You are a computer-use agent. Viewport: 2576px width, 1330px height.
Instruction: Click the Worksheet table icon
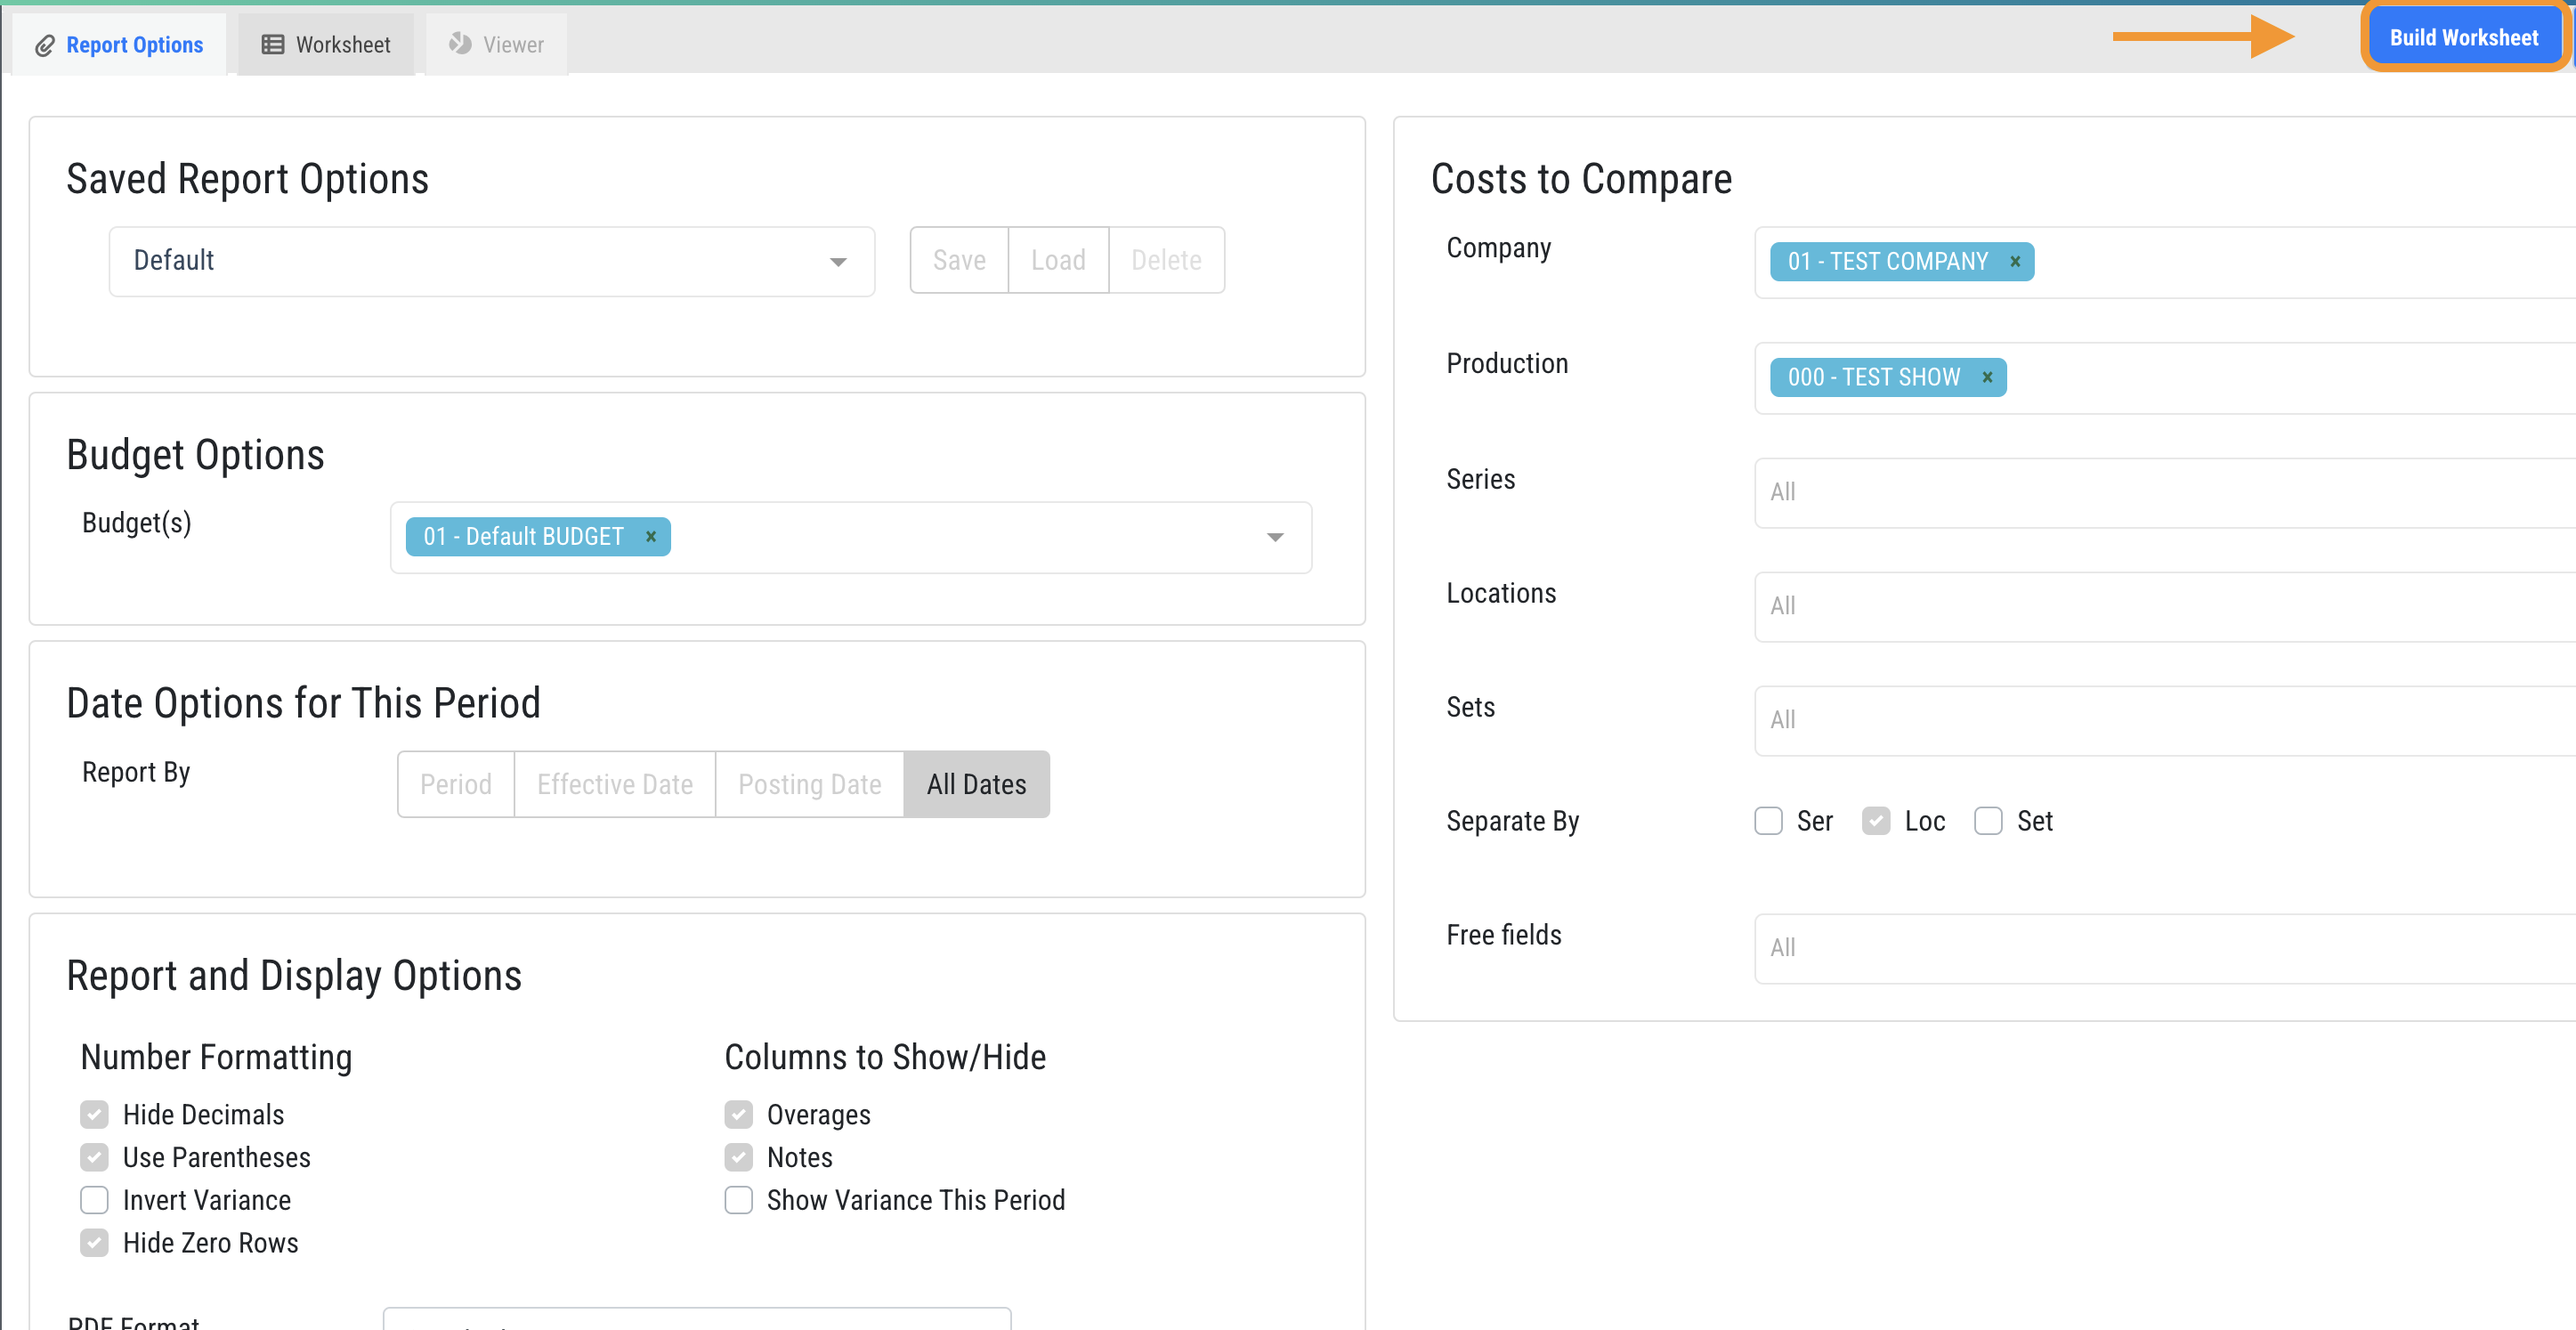click(272, 45)
